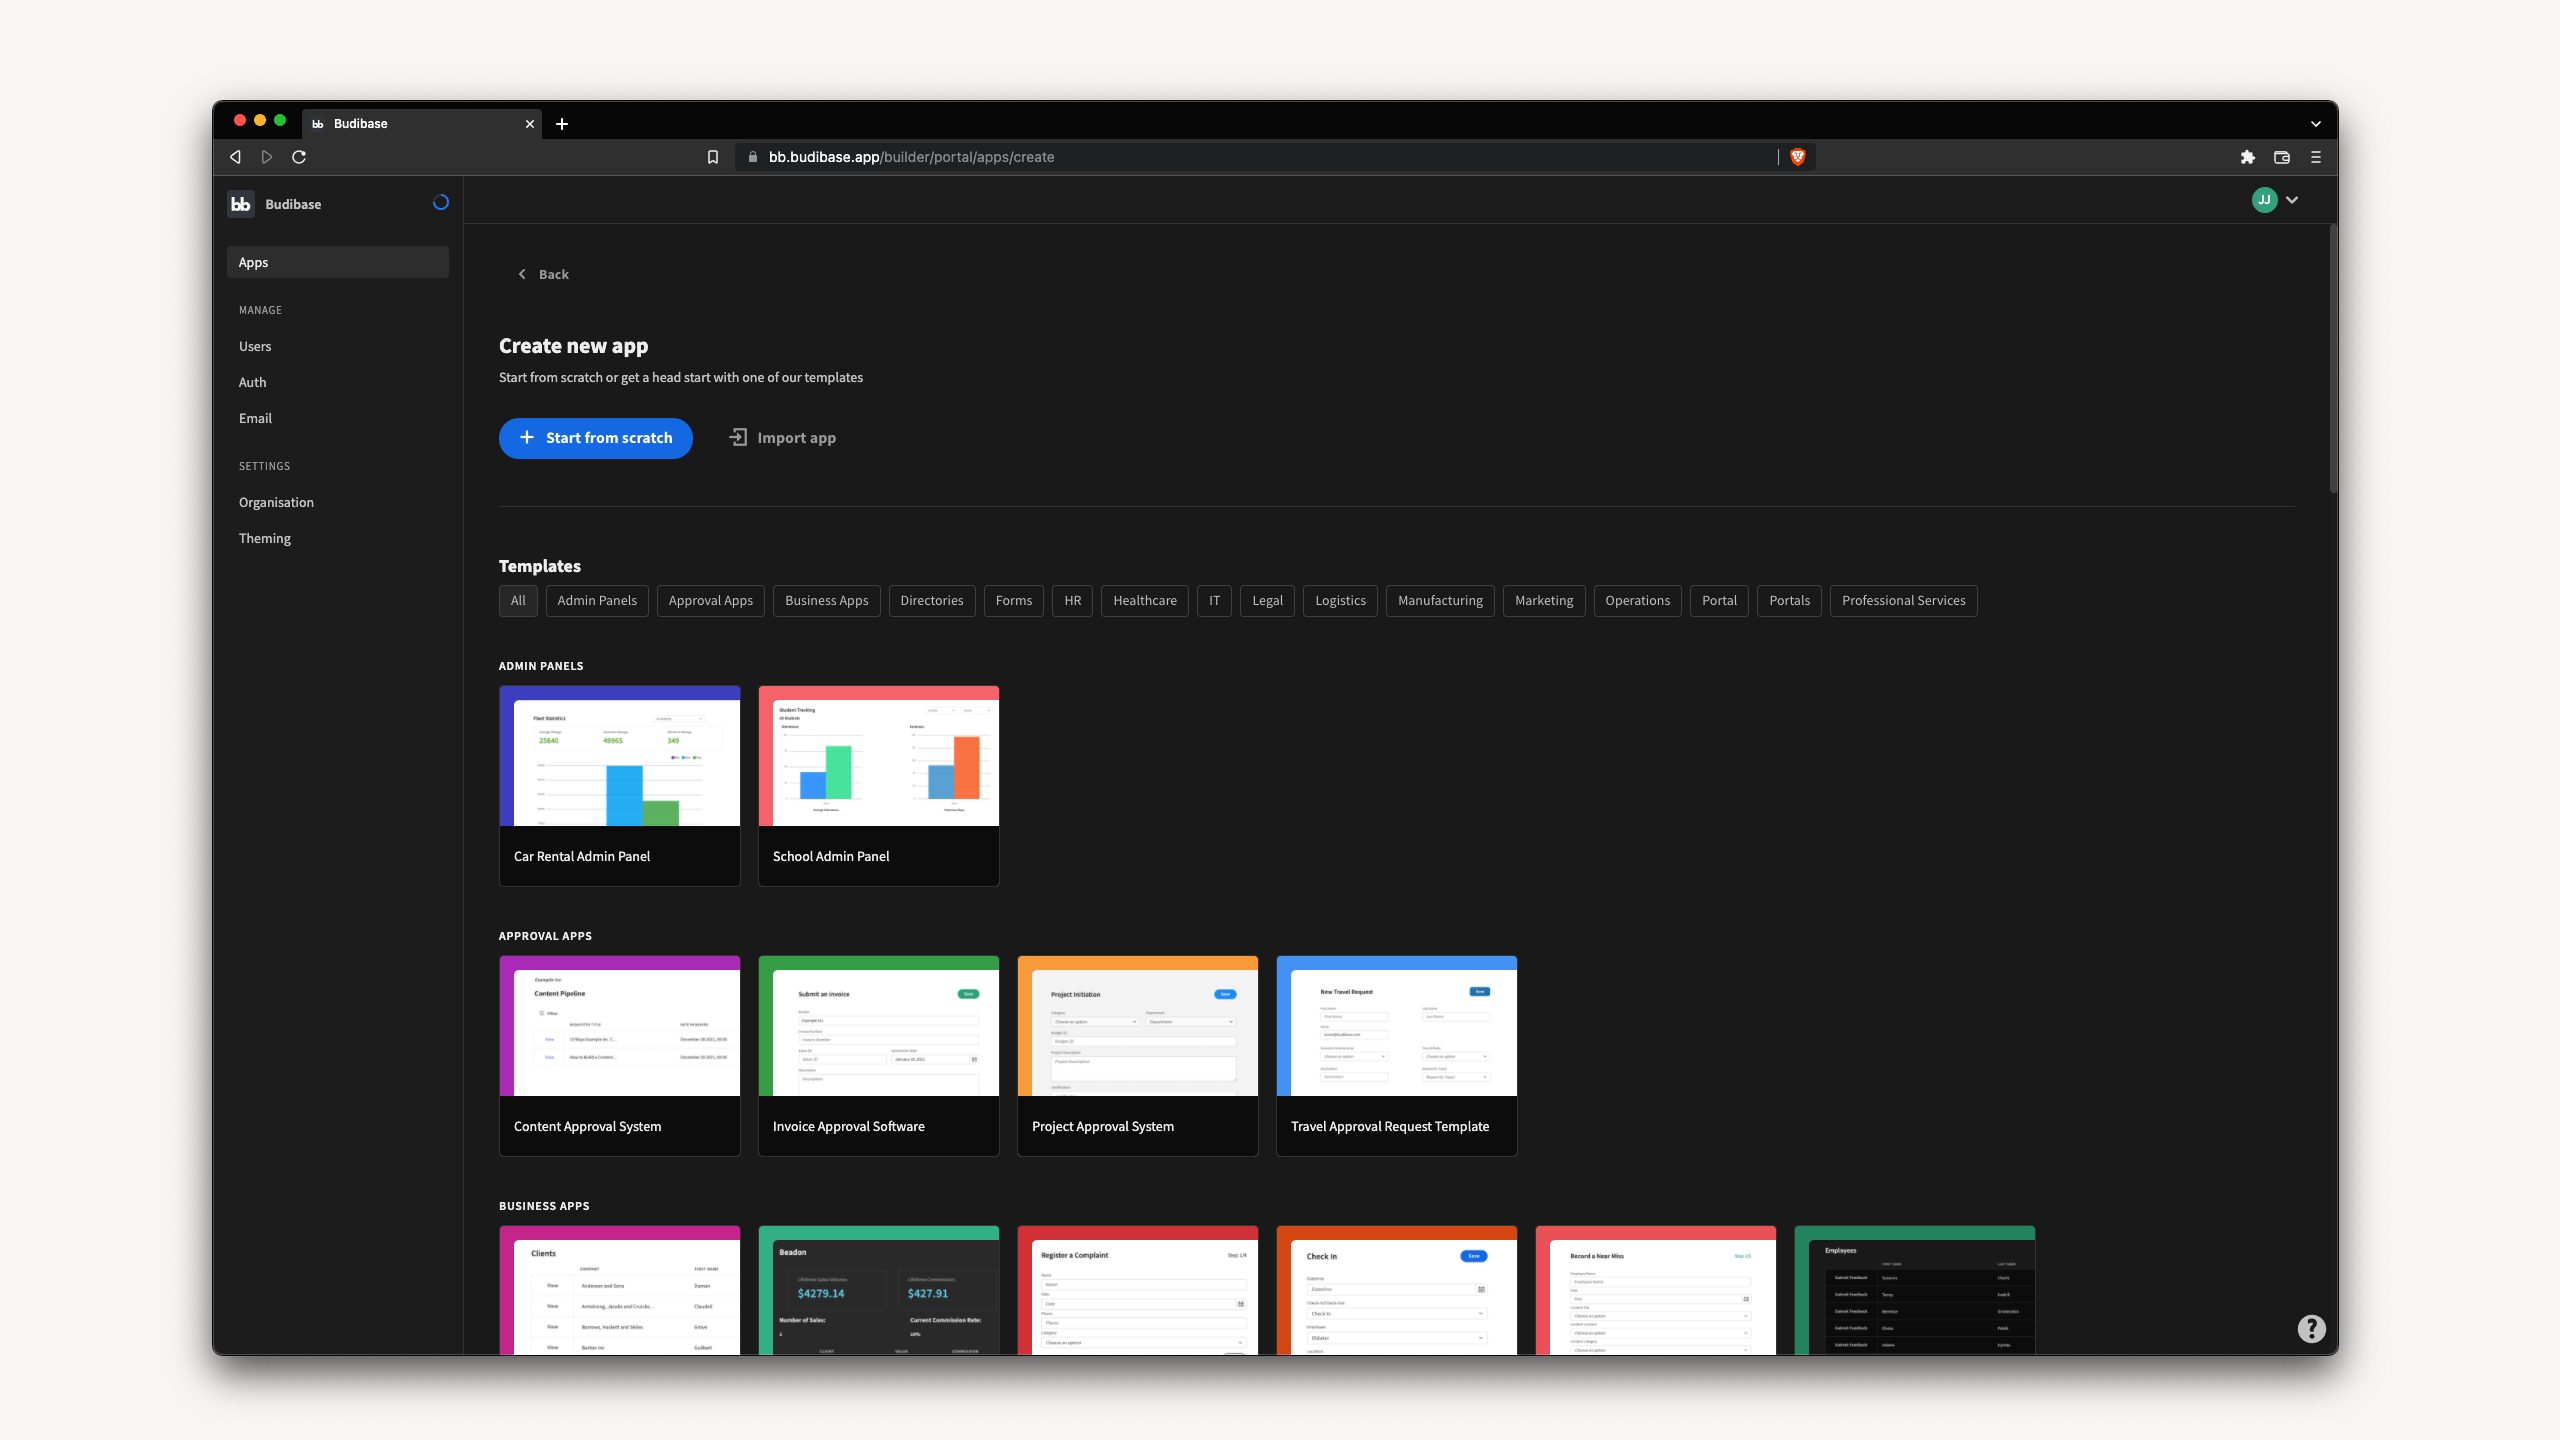Open the help question mark icon

[2312, 1329]
